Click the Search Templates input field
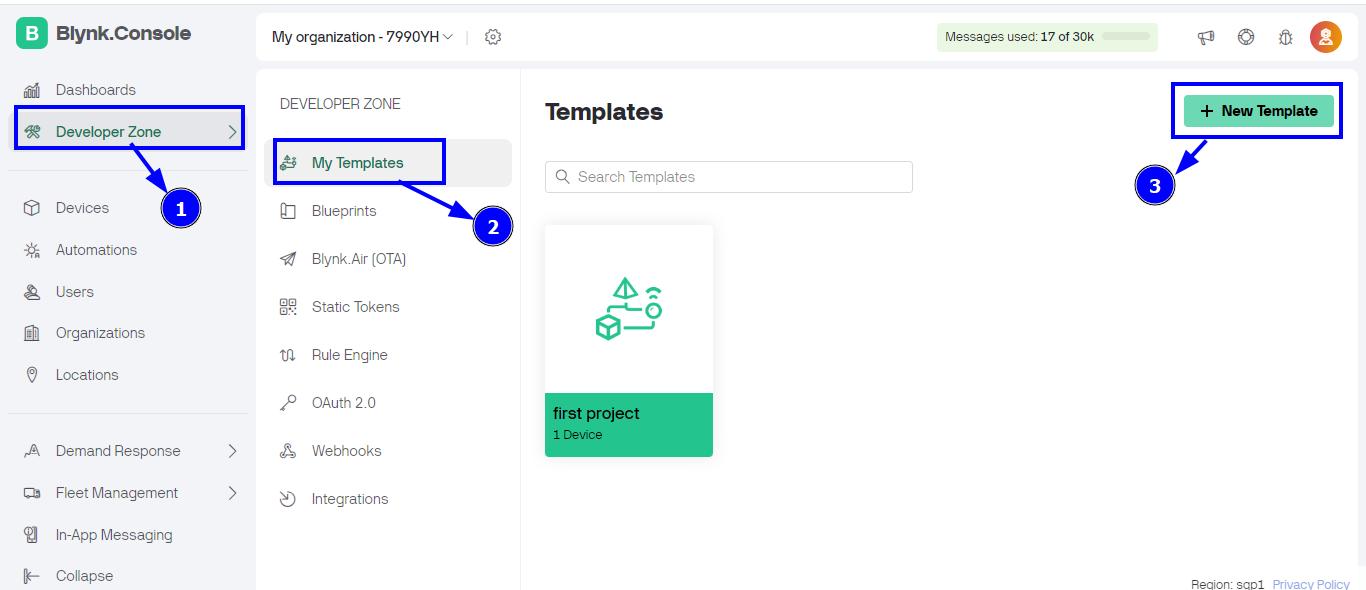 coord(729,177)
